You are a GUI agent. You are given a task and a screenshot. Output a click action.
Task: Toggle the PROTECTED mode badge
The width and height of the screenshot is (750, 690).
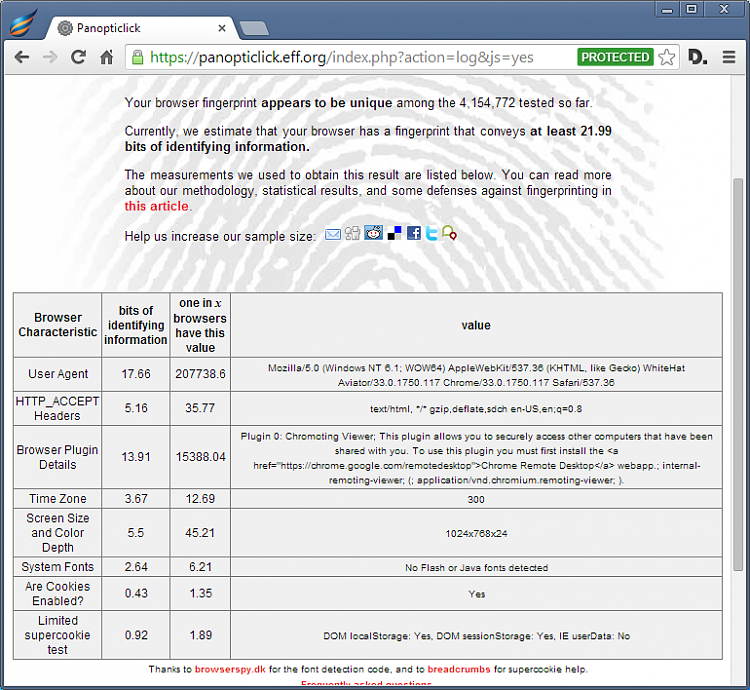[x=615, y=57]
